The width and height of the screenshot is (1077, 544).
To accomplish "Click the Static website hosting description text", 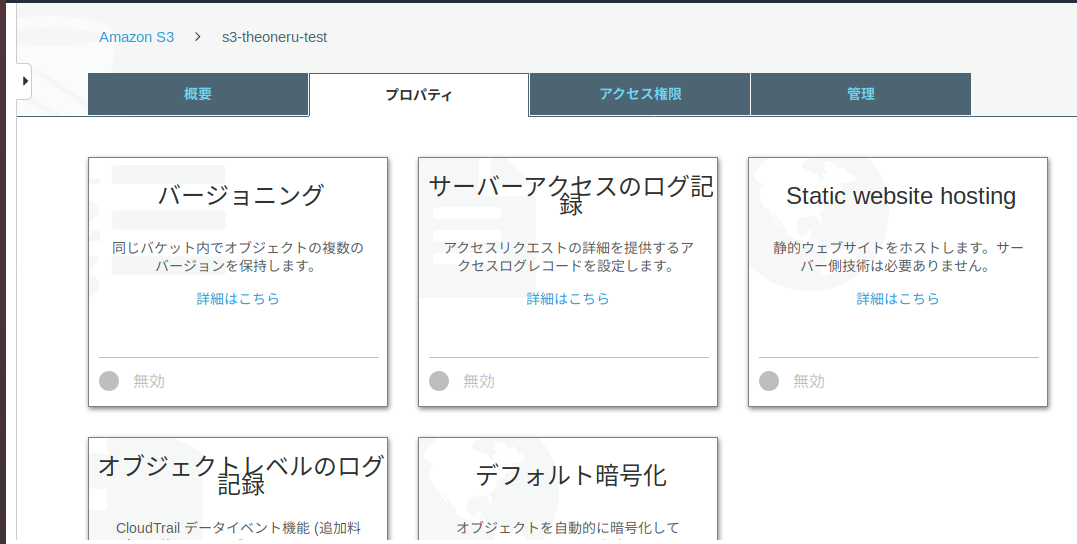I will coord(898,257).
